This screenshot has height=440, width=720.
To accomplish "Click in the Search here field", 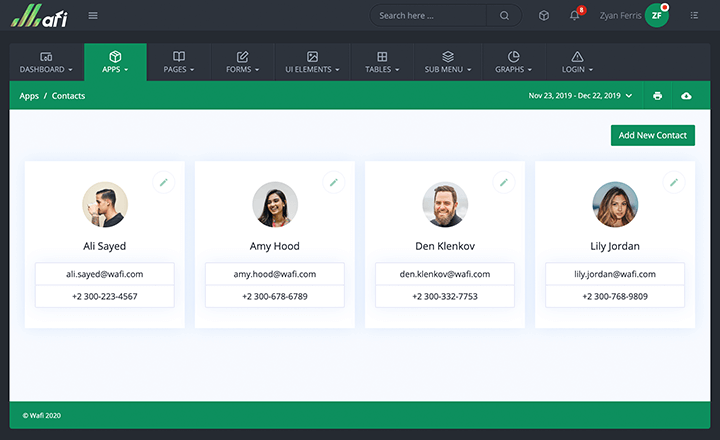I will pyautogui.click(x=428, y=15).
